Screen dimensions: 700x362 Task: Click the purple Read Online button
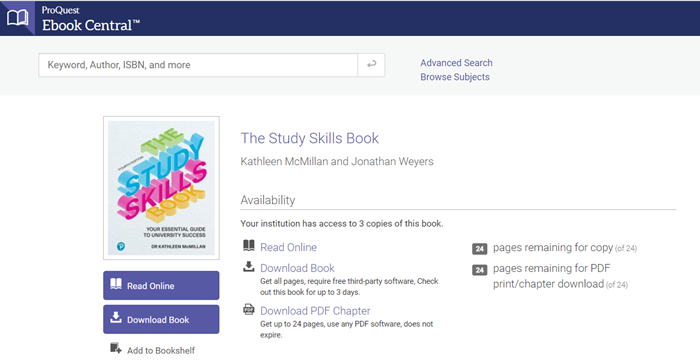coord(161,286)
